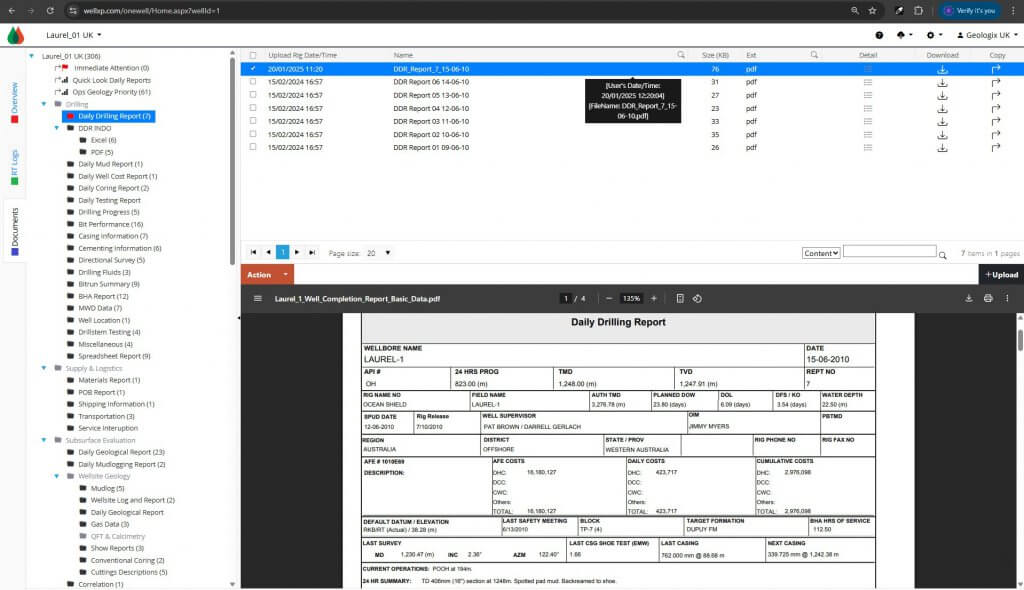1024x590 pixels.
Task: Open Bit Performance (16) folder
Action: coord(110,224)
